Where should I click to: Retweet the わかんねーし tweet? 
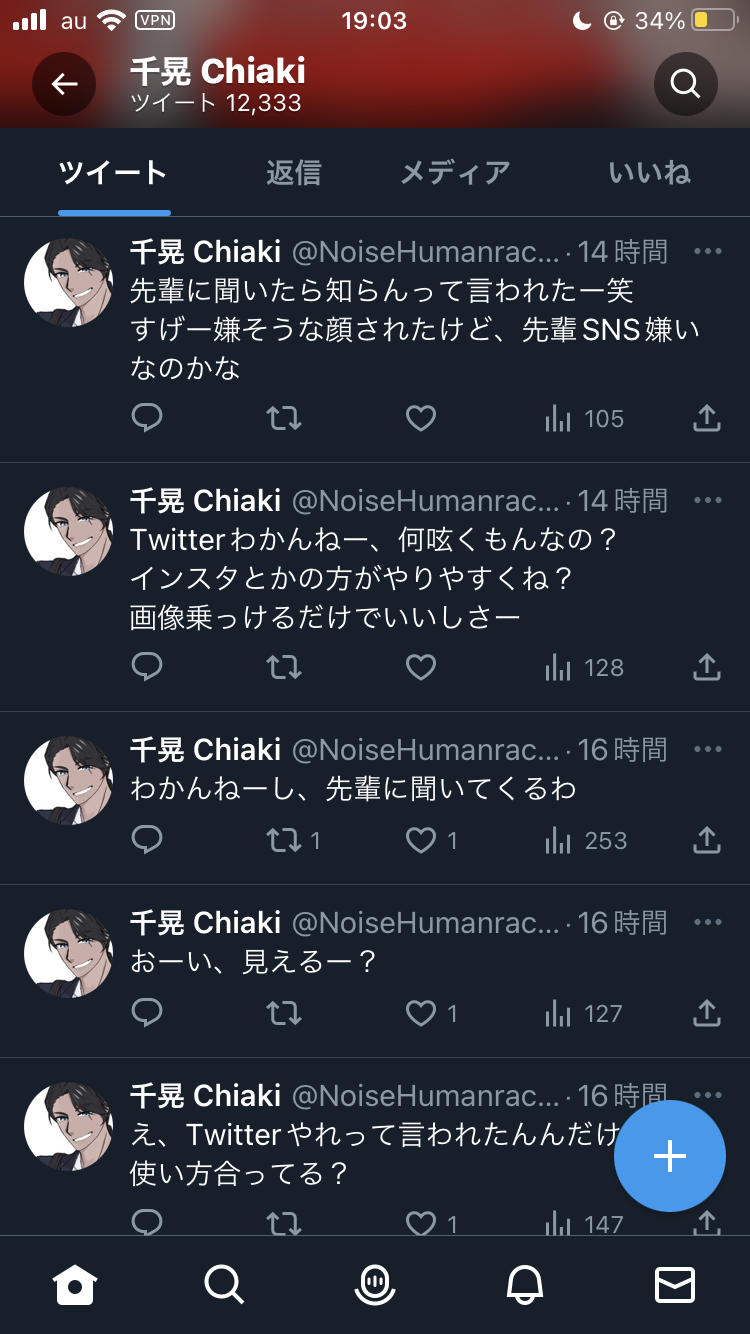(x=284, y=840)
